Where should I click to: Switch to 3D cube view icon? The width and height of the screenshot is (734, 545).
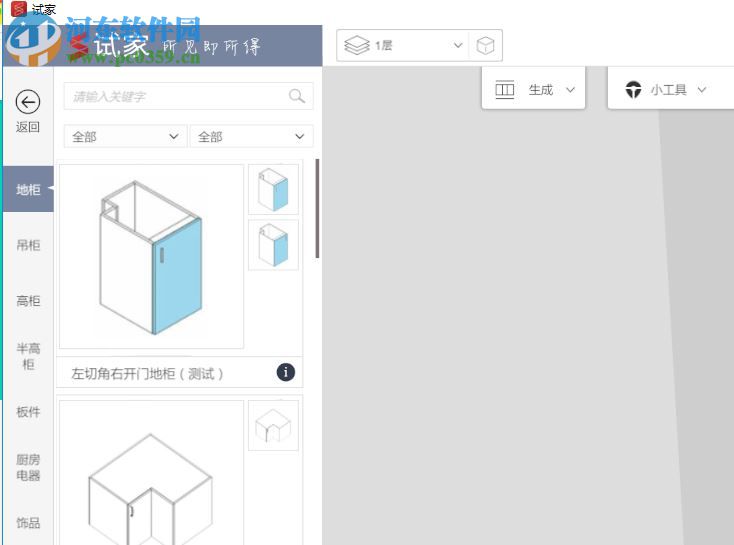point(485,45)
